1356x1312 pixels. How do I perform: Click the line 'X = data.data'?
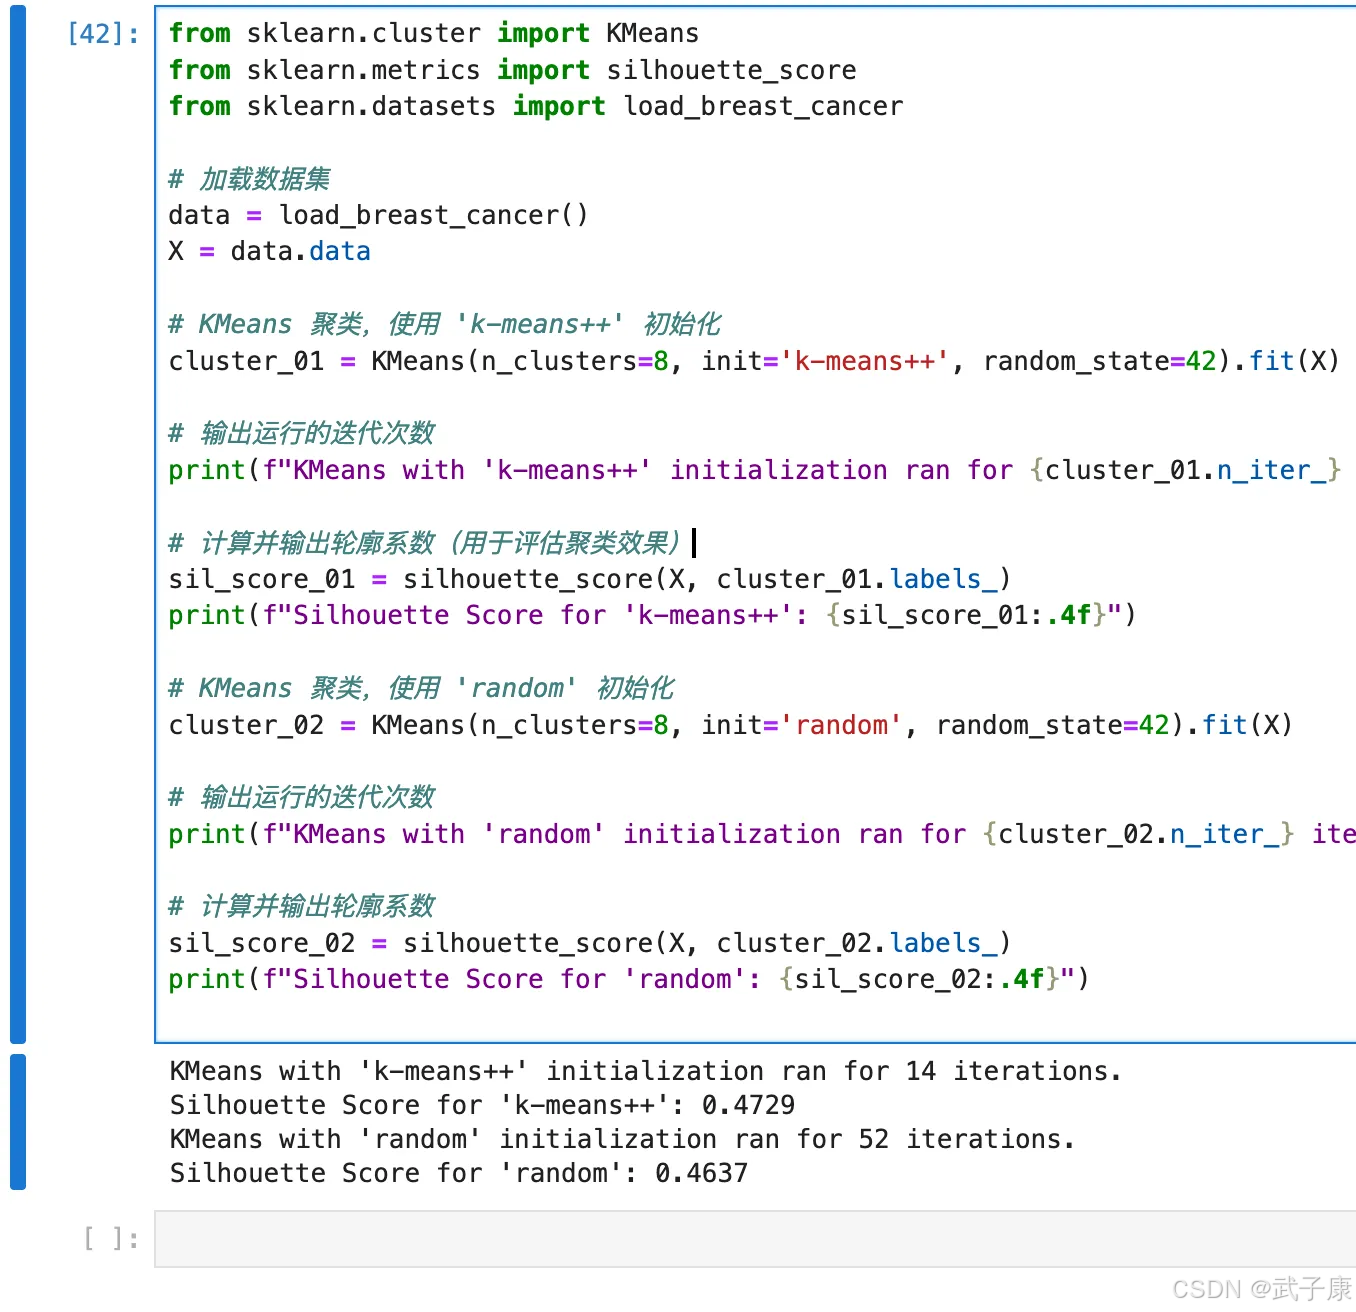(x=269, y=251)
